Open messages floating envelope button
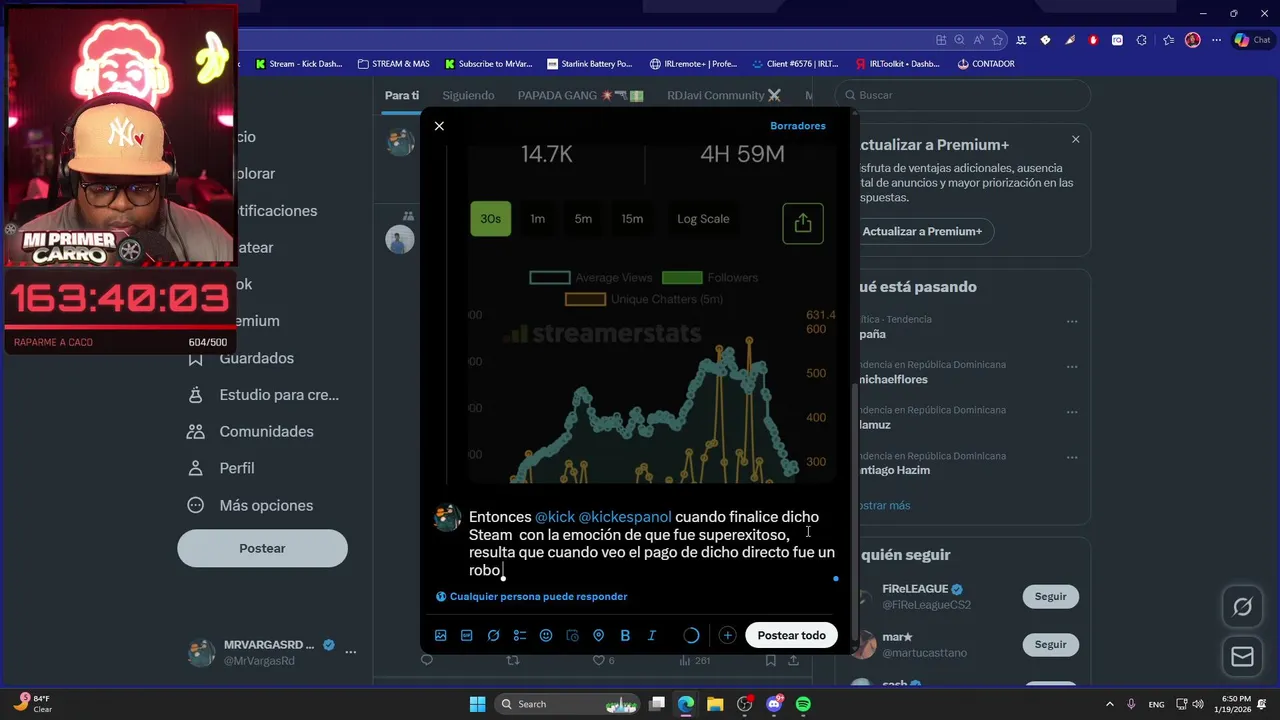 pyautogui.click(x=1242, y=657)
